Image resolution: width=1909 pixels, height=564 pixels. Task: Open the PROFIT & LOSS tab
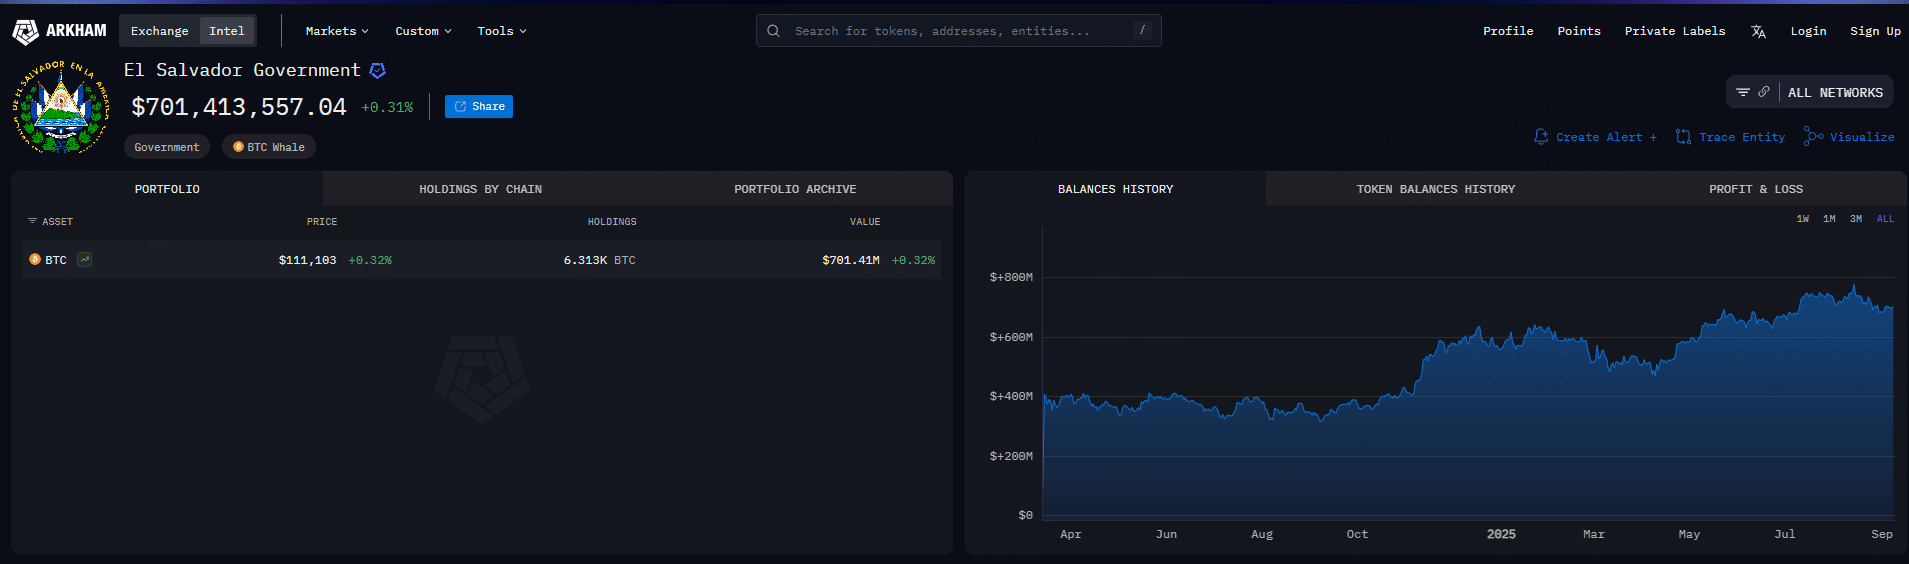coord(1756,188)
